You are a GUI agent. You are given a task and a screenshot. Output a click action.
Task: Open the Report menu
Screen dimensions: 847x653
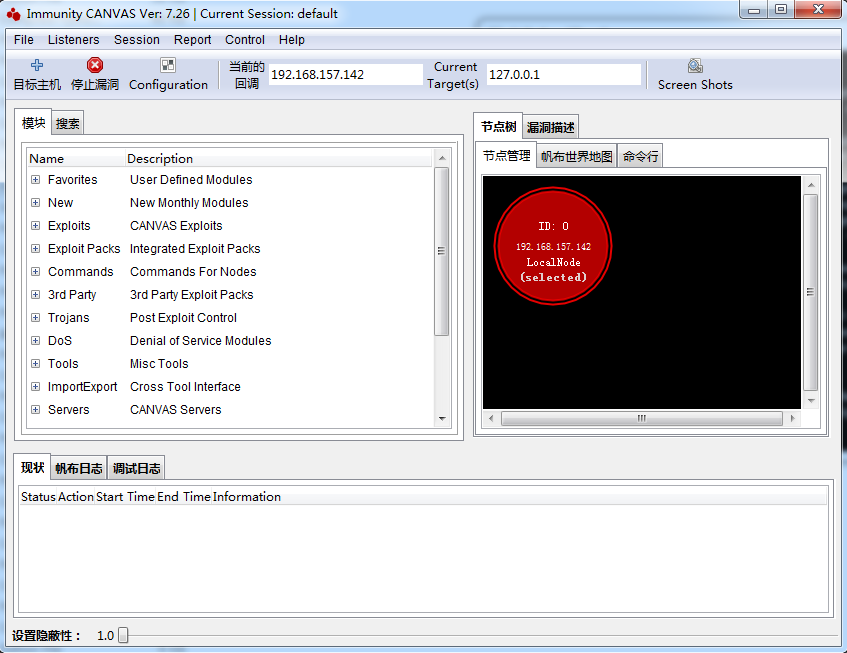pyautogui.click(x=192, y=40)
